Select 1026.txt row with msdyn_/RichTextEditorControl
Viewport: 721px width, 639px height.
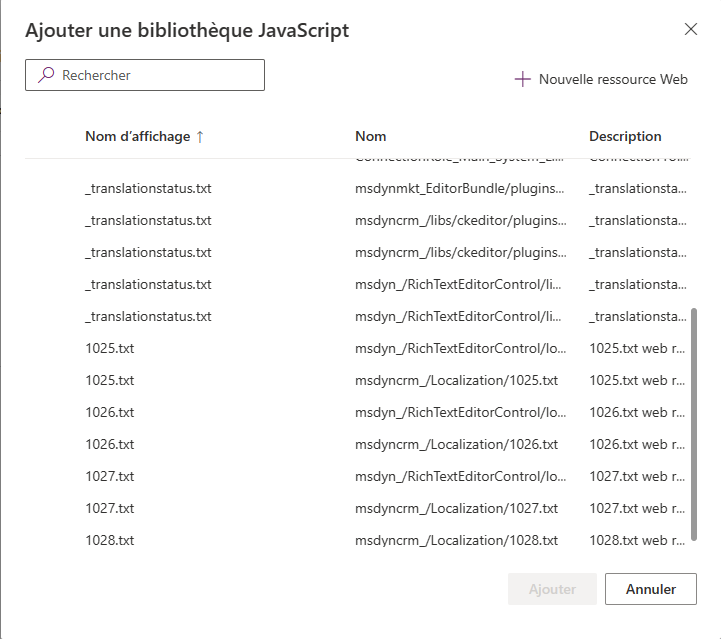(358, 412)
